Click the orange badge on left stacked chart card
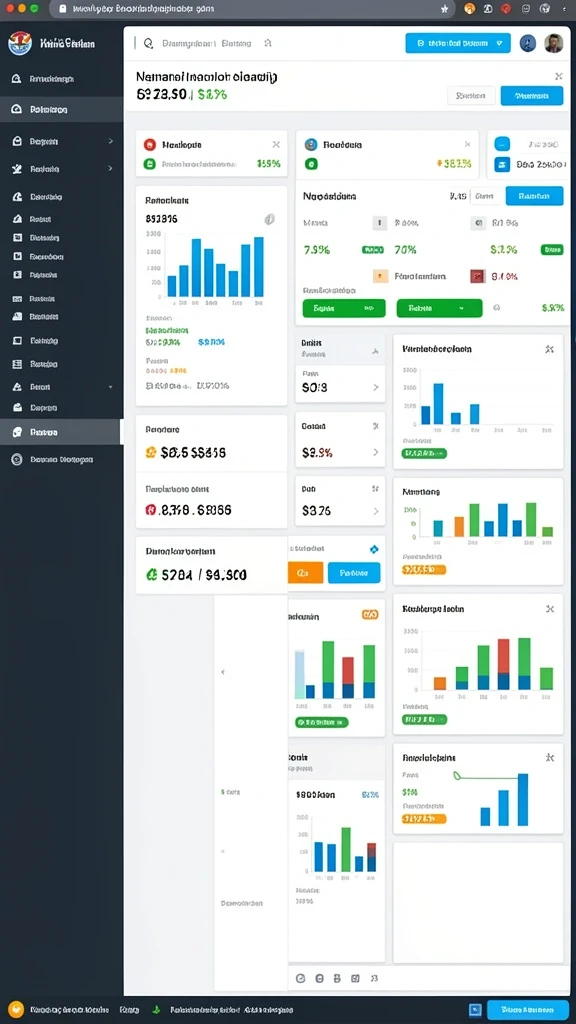 (x=370, y=615)
